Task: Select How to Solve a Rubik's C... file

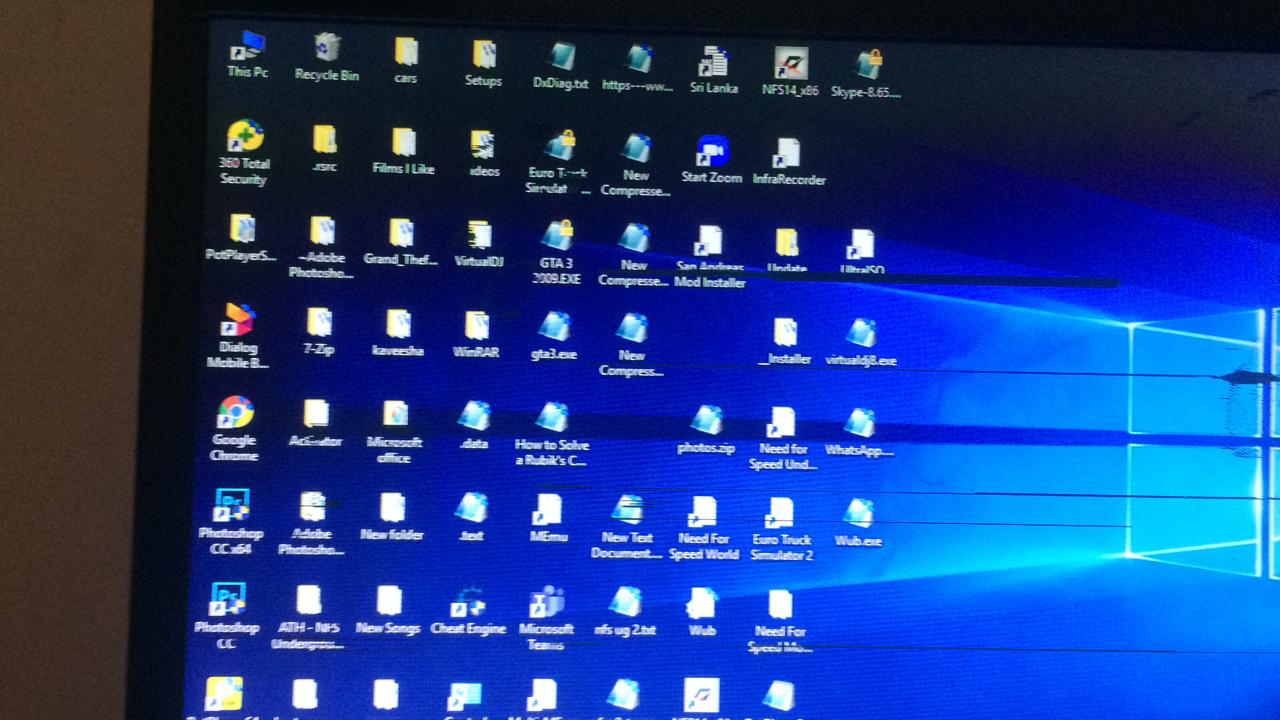Action: (x=552, y=435)
